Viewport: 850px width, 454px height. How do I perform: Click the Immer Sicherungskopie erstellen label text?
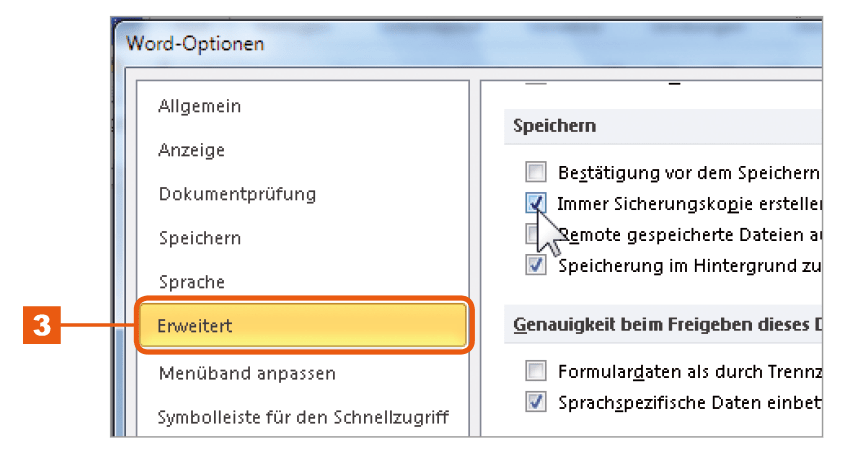(x=689, y=204)
